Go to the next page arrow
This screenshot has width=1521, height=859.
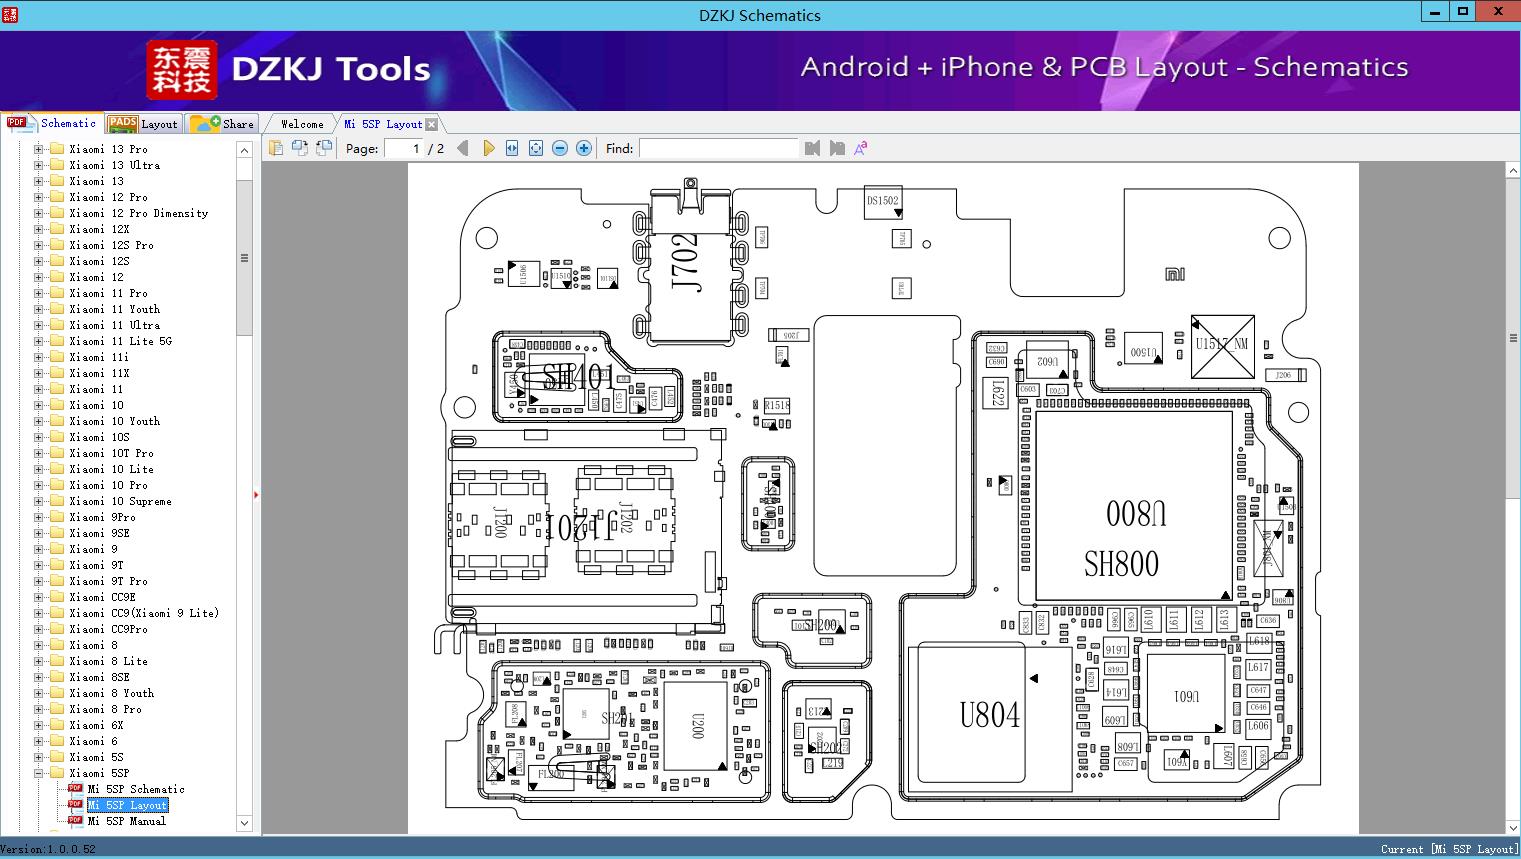[x=488, y=148]
